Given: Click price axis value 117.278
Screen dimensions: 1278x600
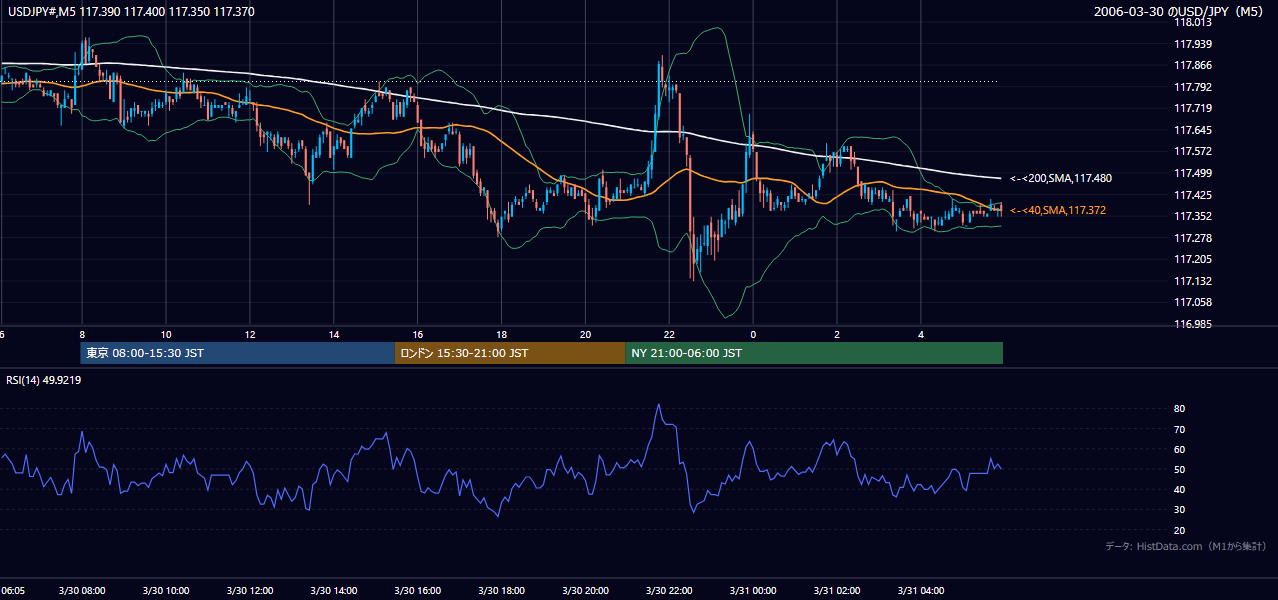Looking at the screenshot, I should (x=1194, y=238).
